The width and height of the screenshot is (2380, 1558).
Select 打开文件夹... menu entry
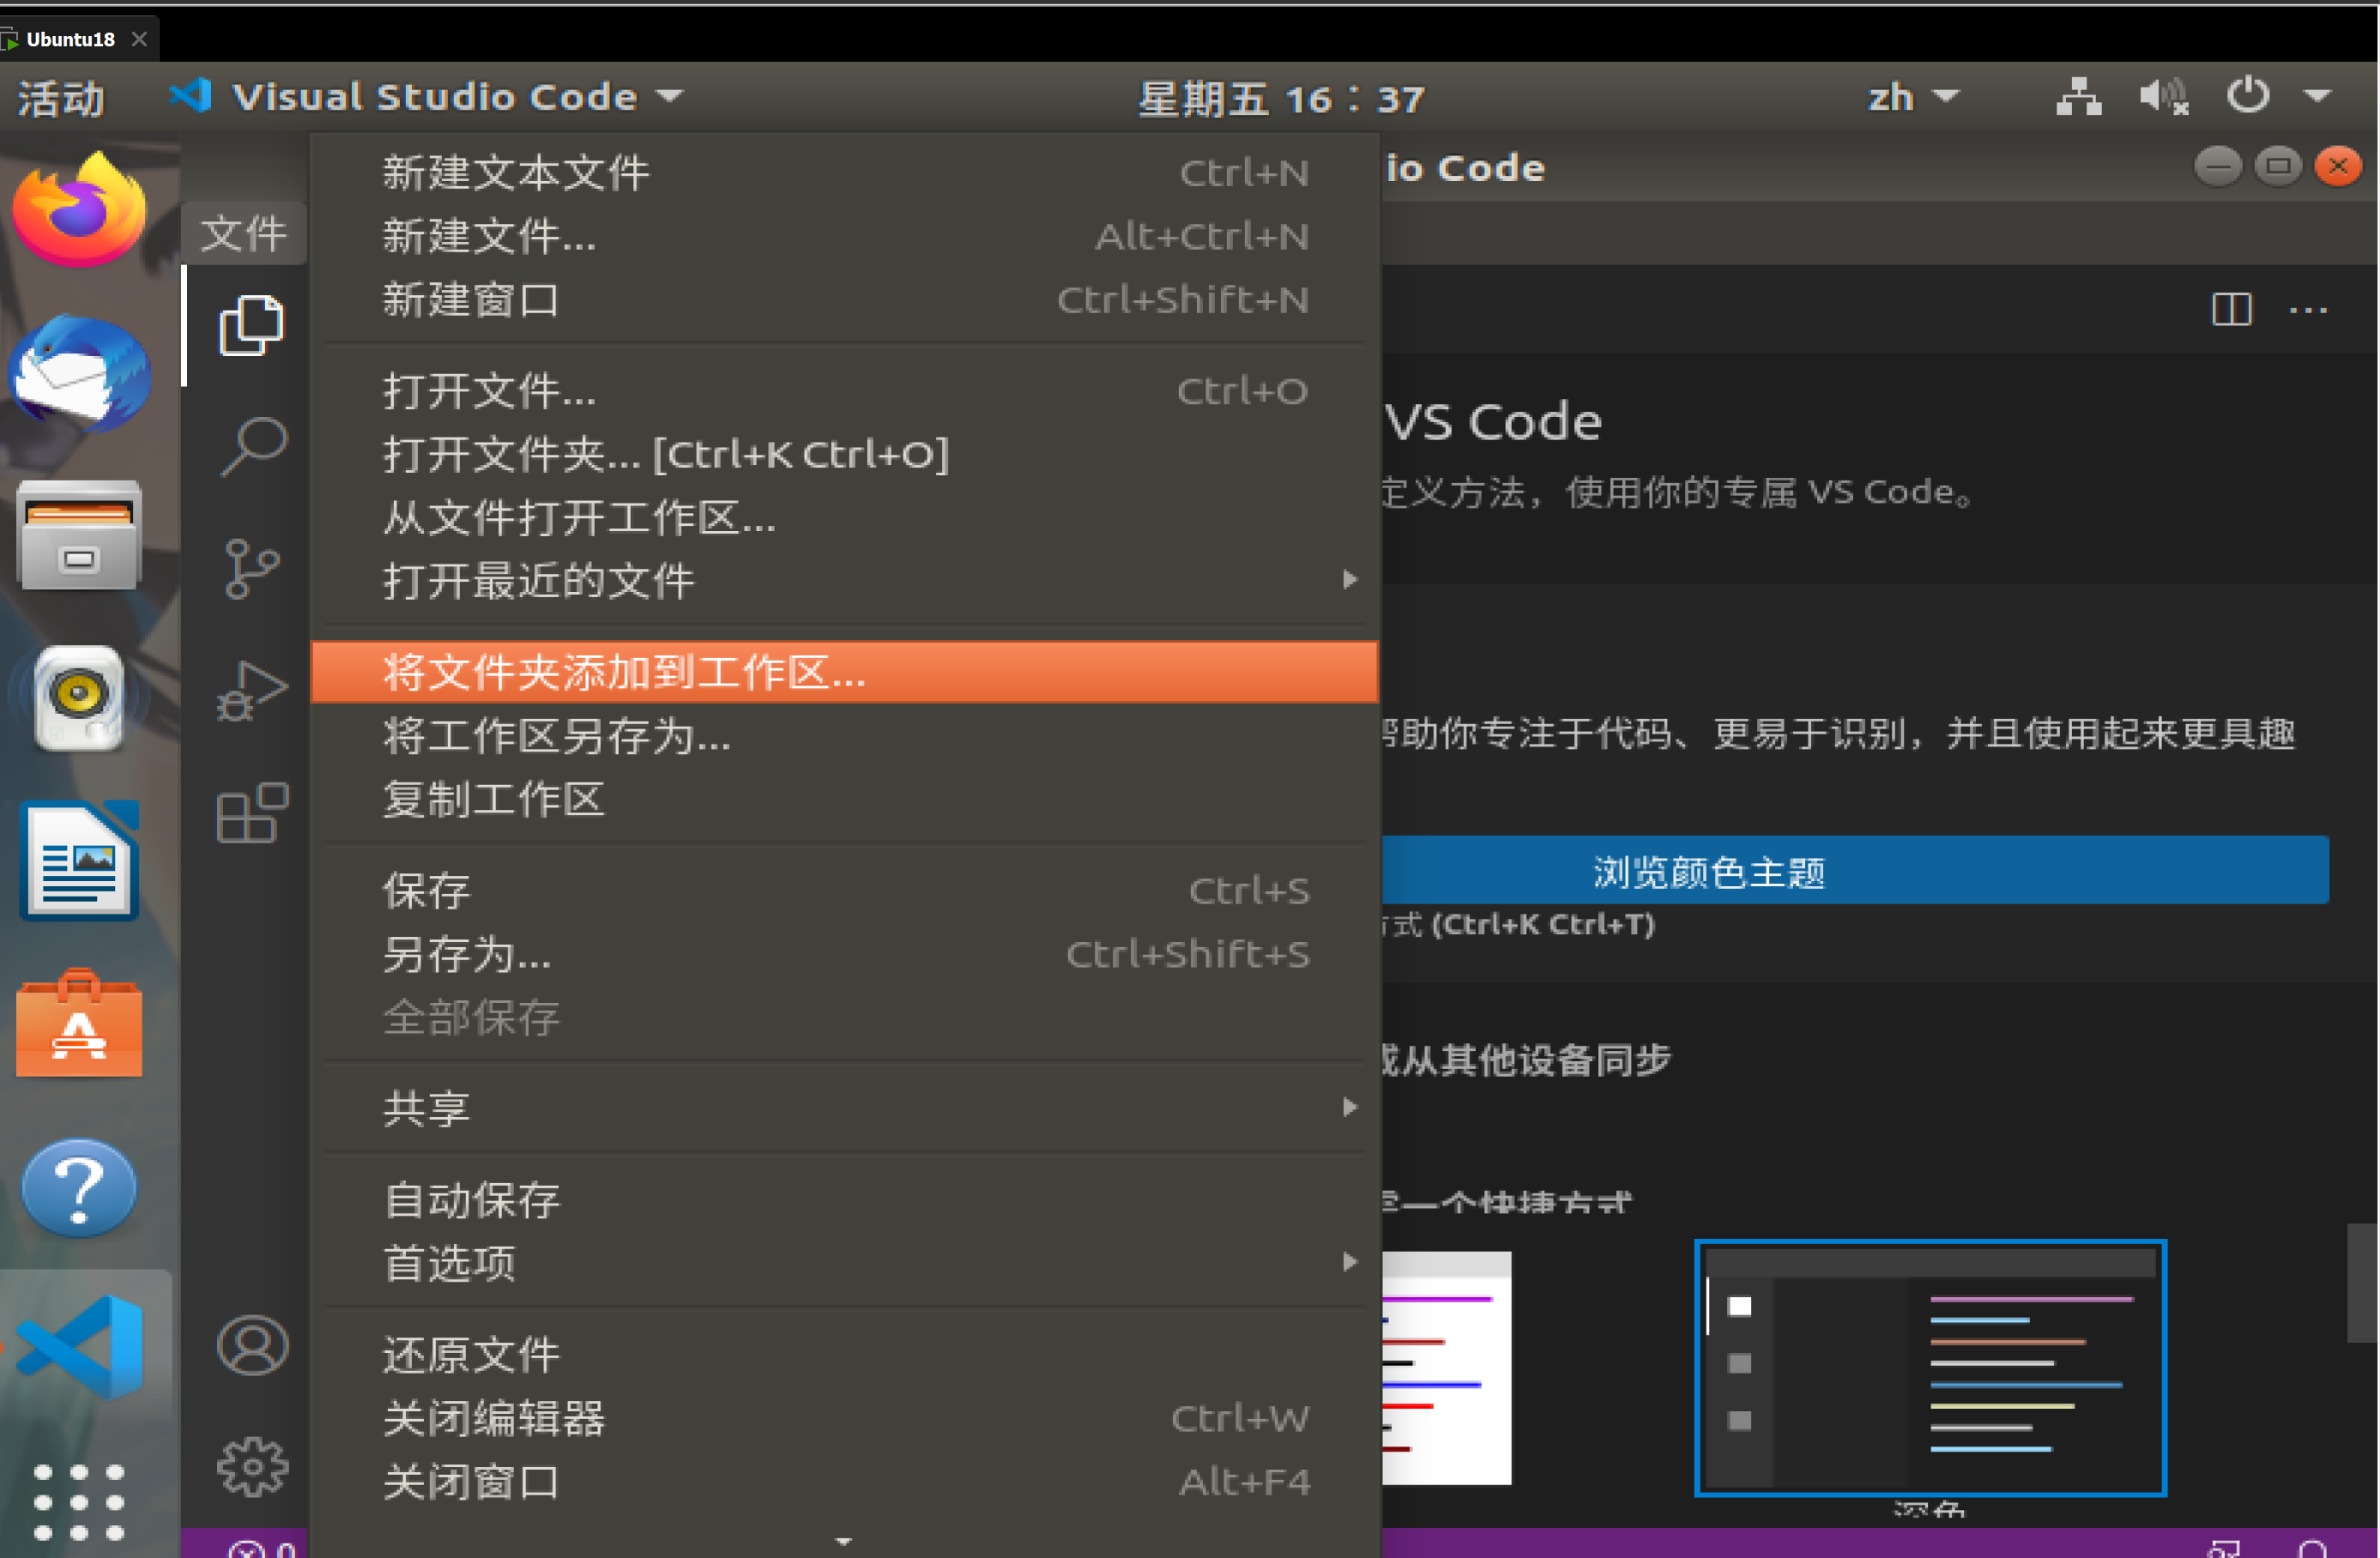point(845,455)
